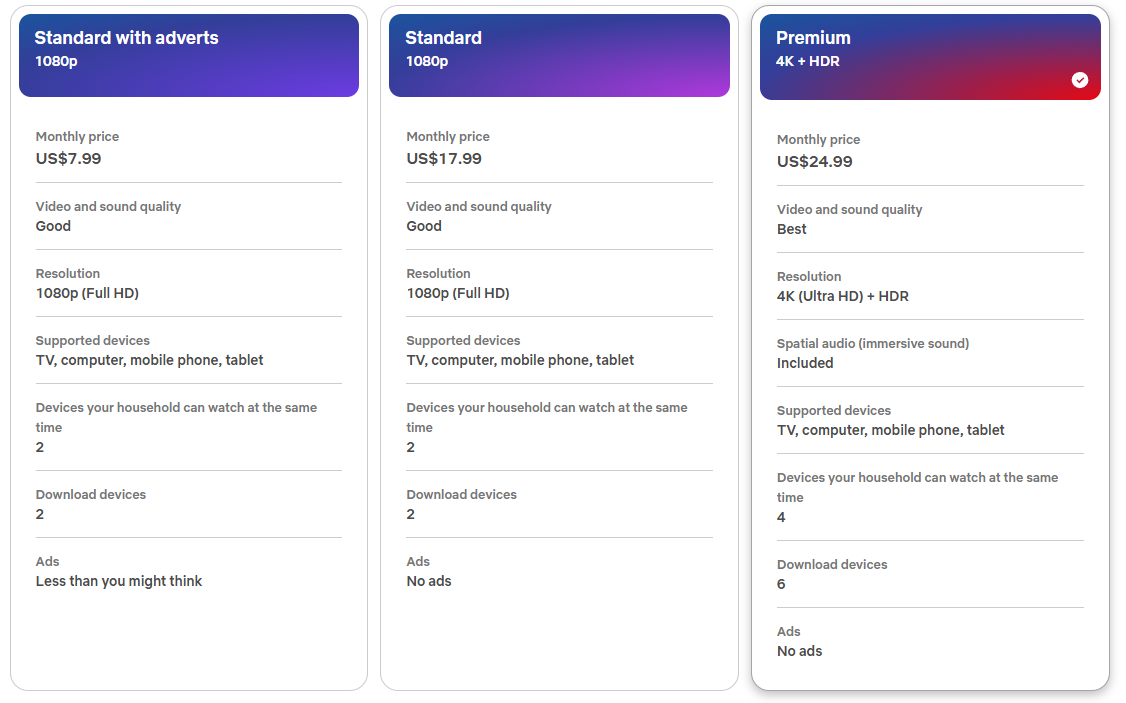
Task: Click the US$7.99 monthly price
Action: pyautogui.click(x=68, y=158)
